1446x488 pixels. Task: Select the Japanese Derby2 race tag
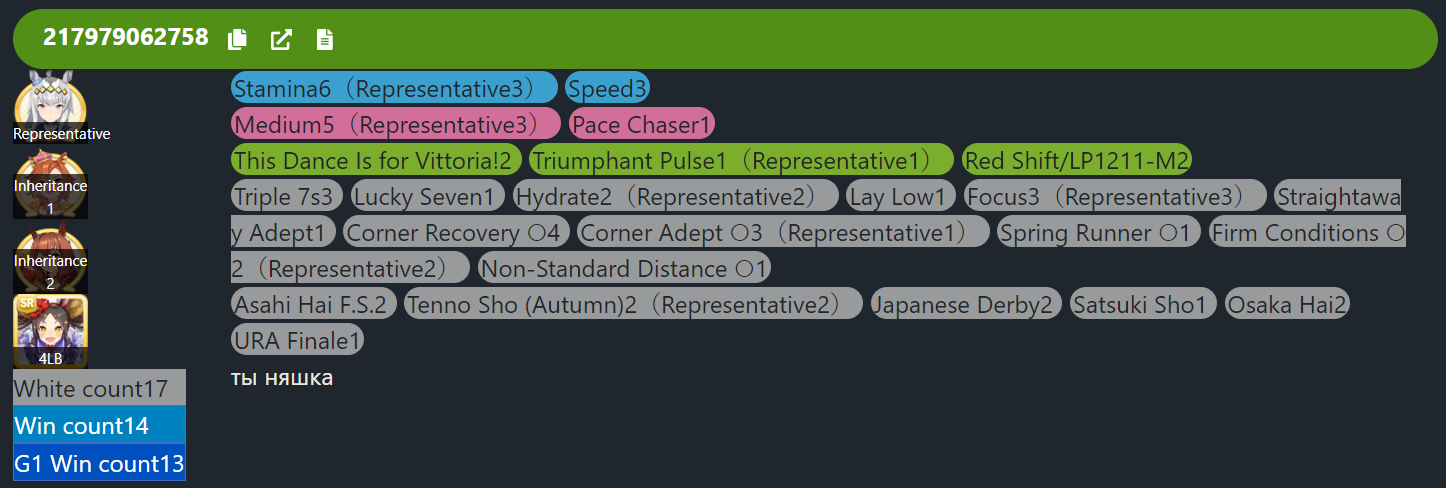coord(965,305)
